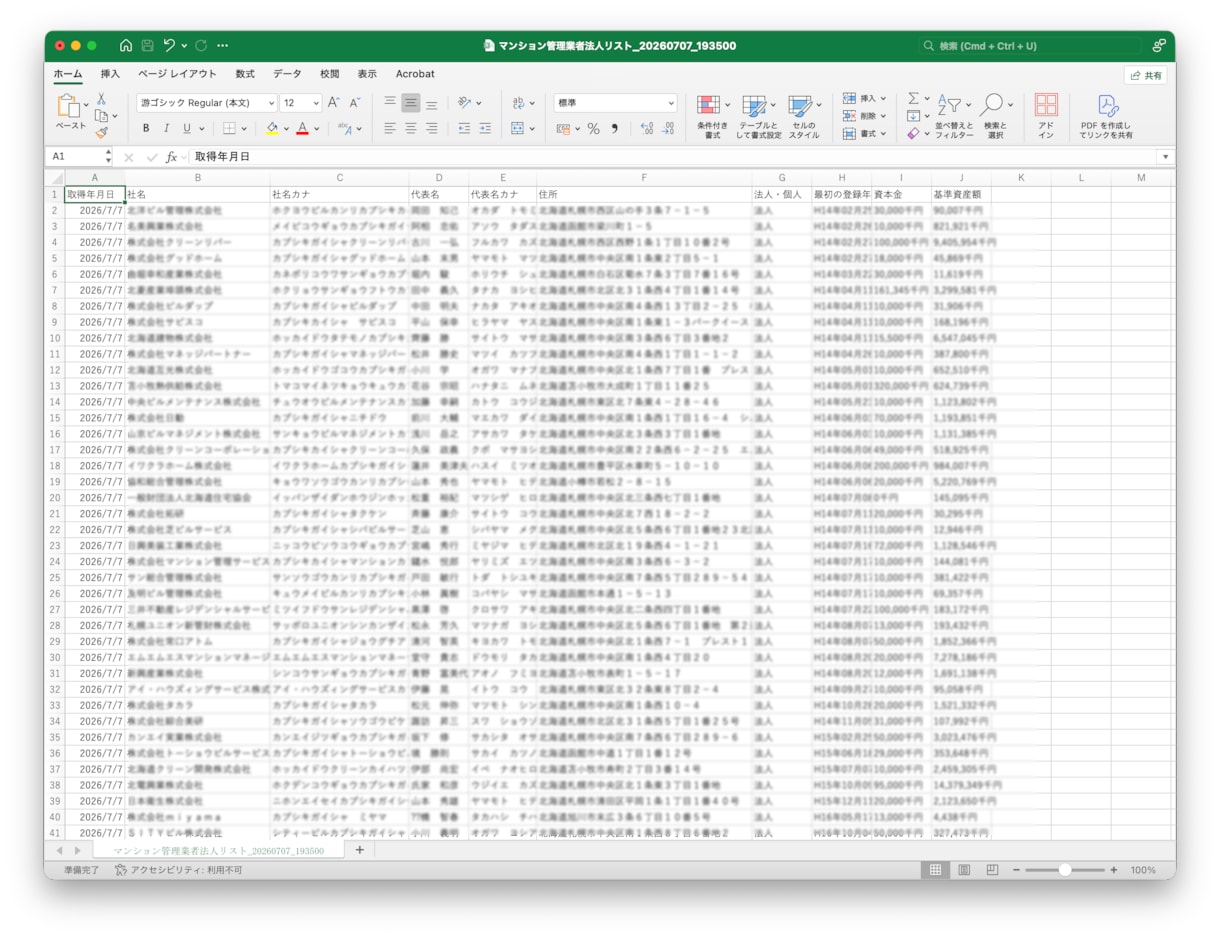Apply the percent style
Screen dimensions: 1220x938
(593, 129)
